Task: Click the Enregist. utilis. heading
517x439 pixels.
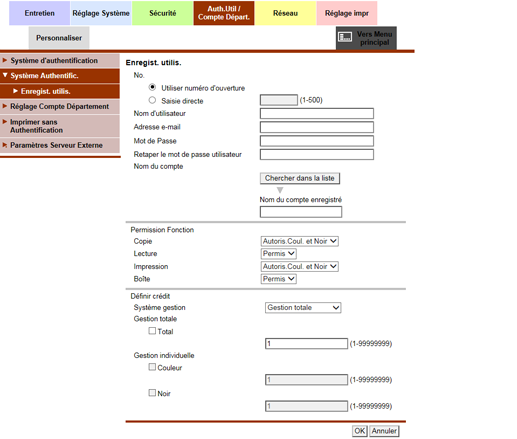Action: point(153,63)
